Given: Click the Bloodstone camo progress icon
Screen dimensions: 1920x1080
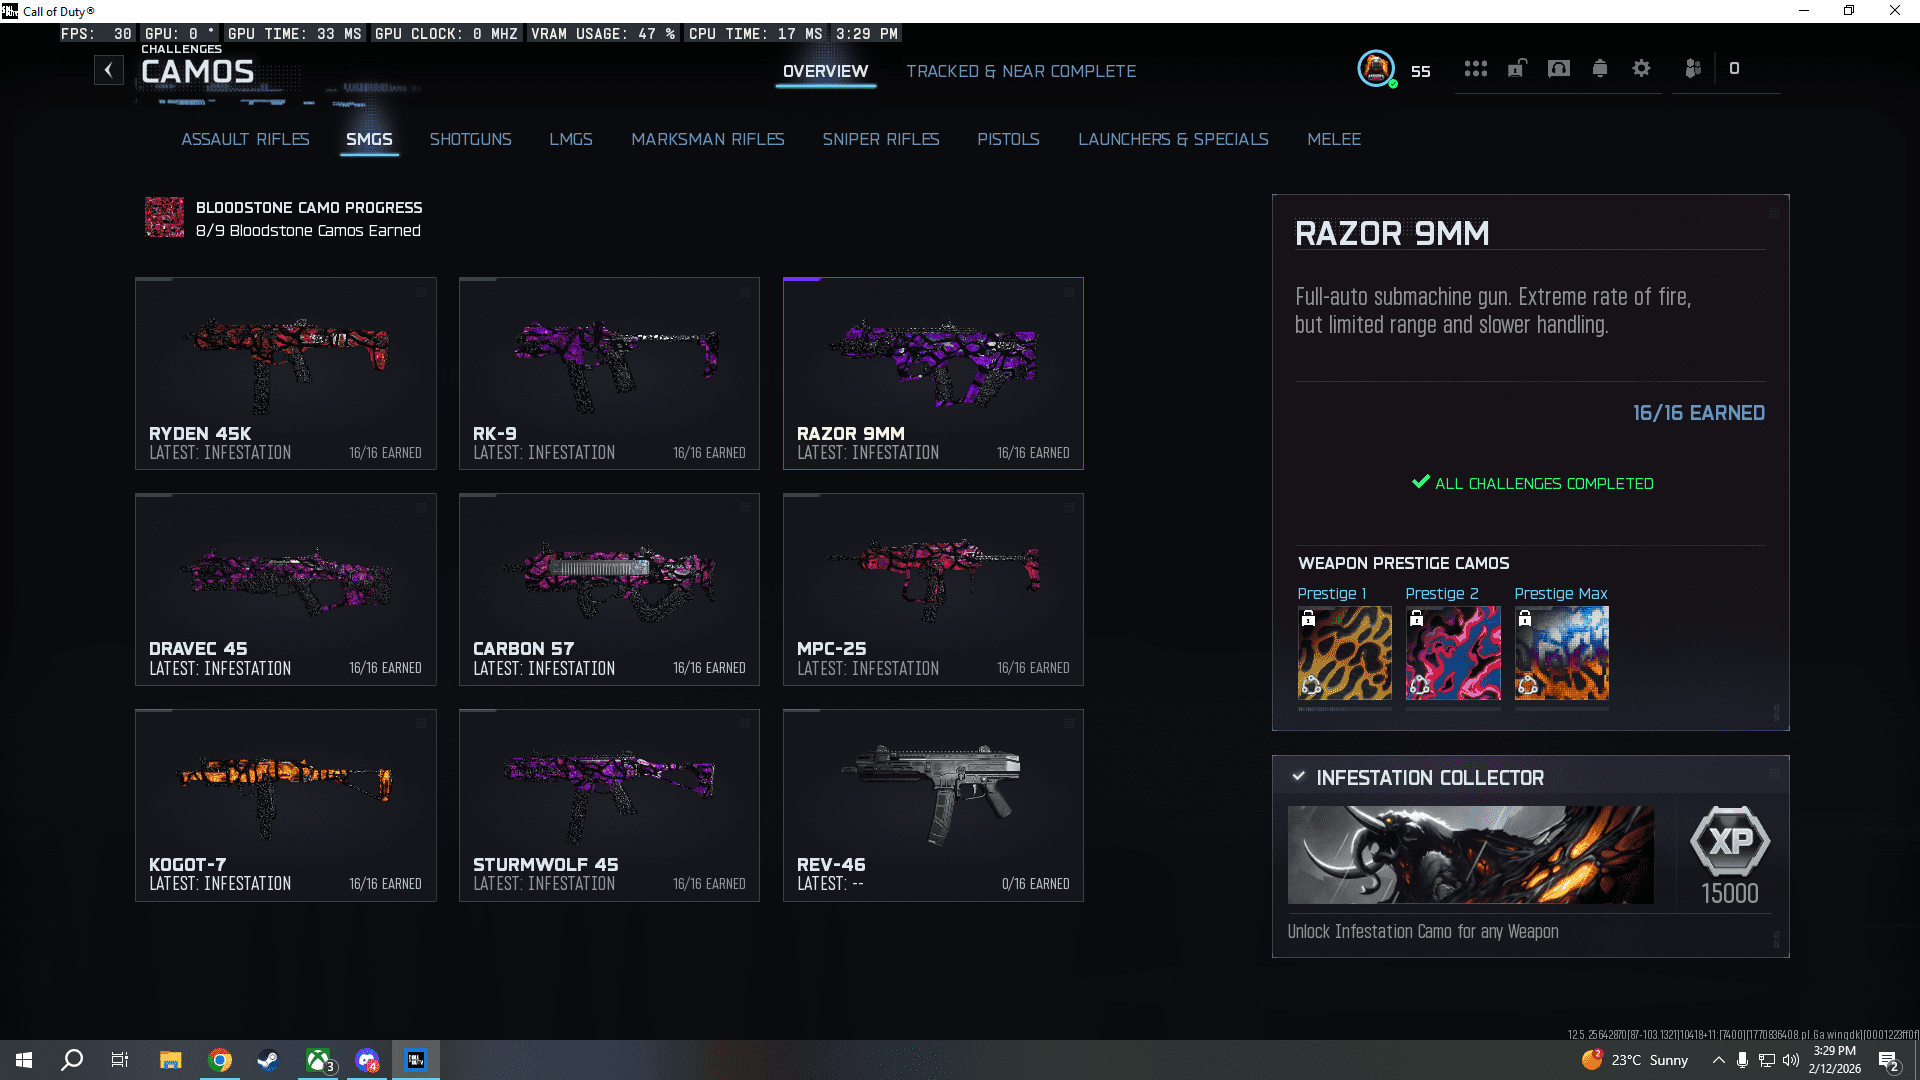Looking at the screenshot, I should [165, 217].
